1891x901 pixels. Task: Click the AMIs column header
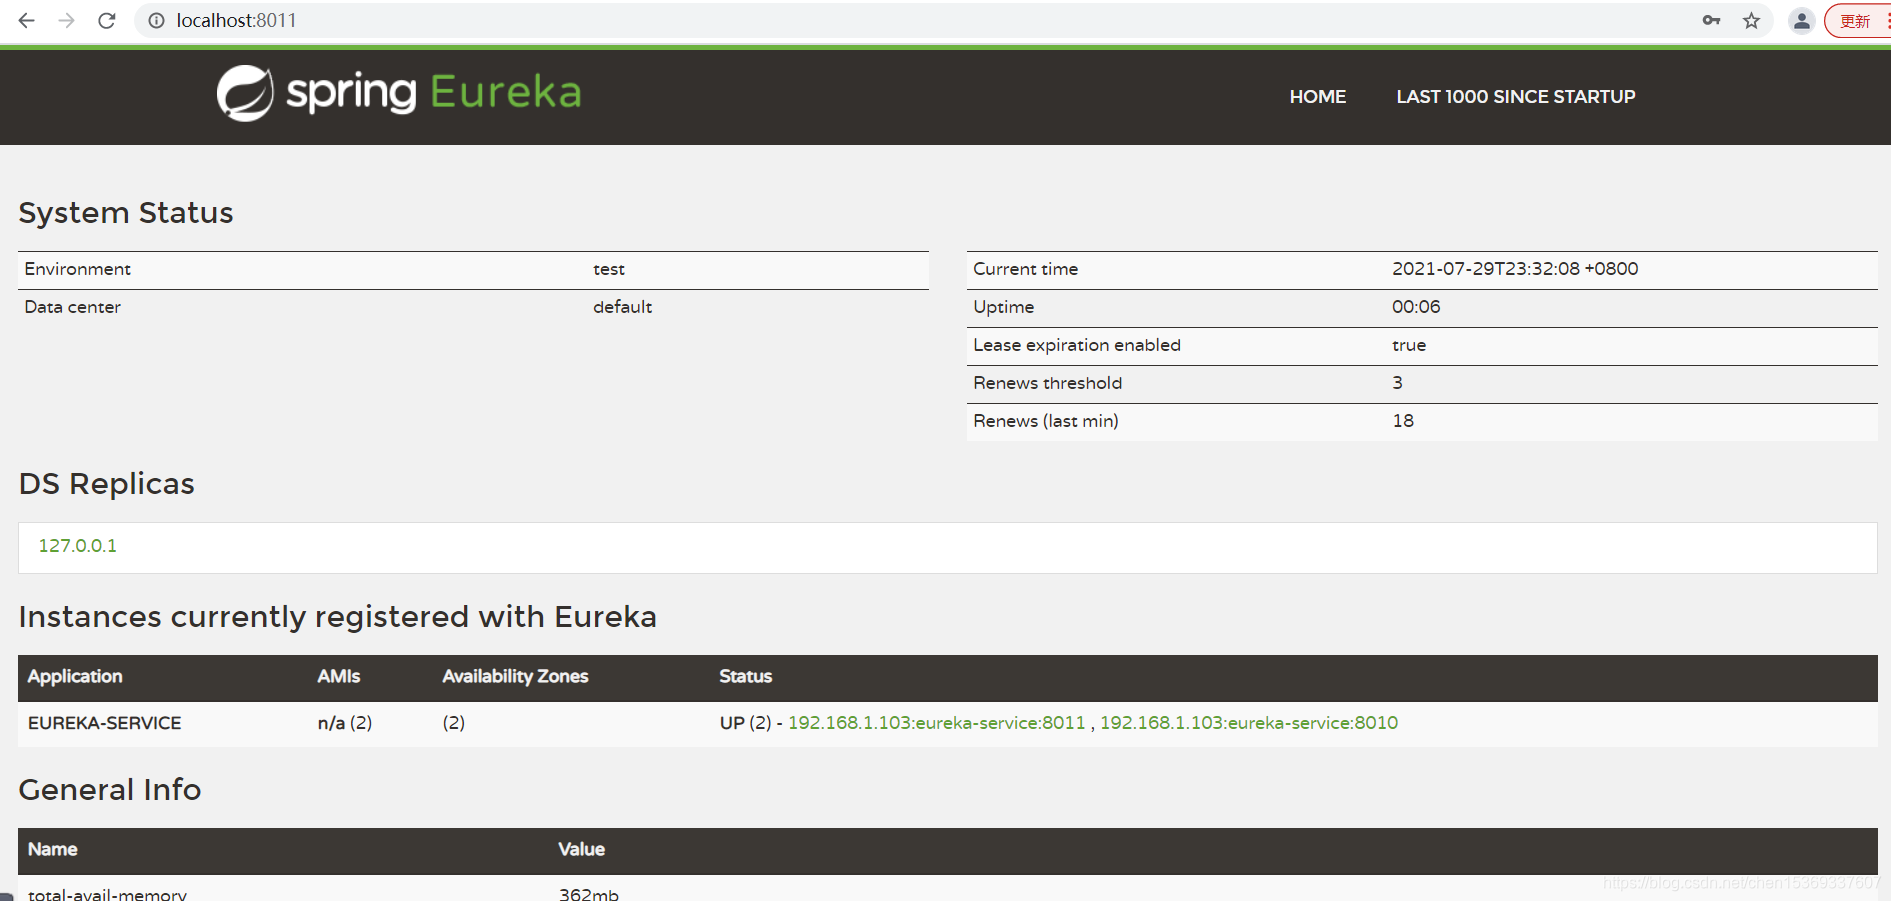coord(339,677)
